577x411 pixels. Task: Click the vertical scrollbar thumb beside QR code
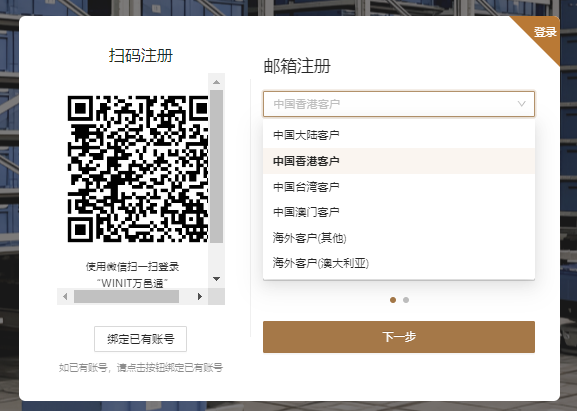[x=216, y=166]
